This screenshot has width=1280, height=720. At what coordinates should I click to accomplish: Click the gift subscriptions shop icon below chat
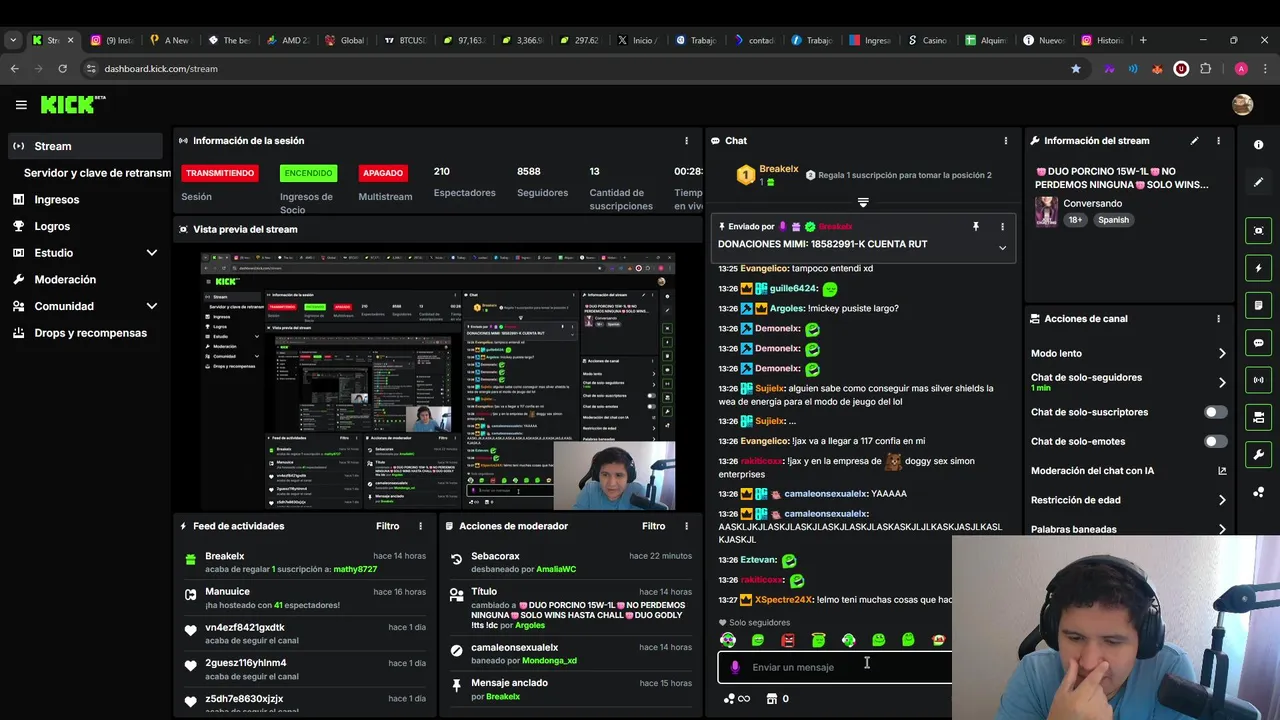tap(771, 699)
